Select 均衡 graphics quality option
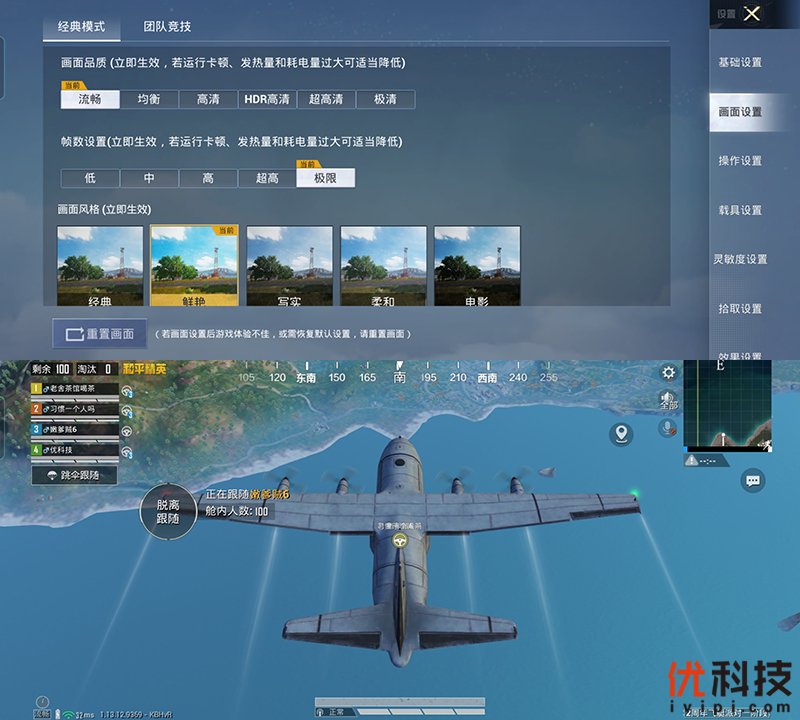The image size is (800, 720). point(148,99)
